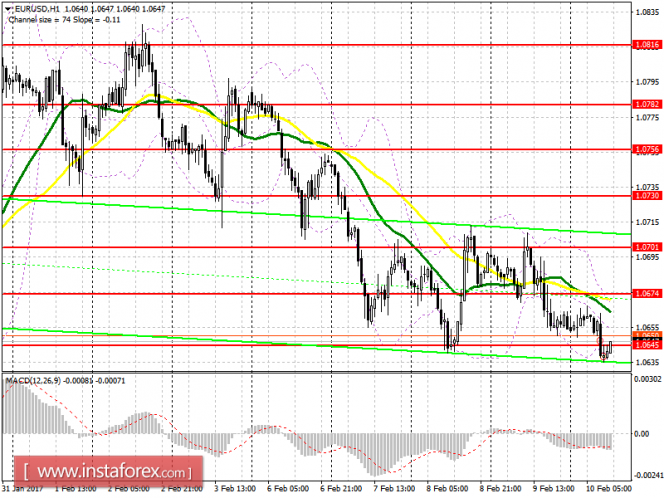Select the small red circle marker near latest candle
Image resolution: width=664 pixels, height=498 pixels.
tap(599, 340)
